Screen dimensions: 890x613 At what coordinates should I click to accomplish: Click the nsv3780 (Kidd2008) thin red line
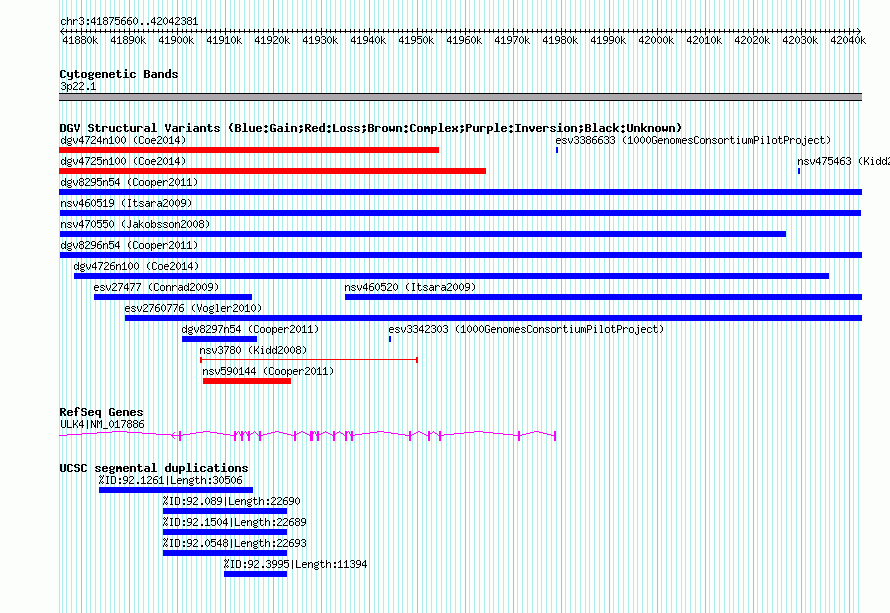pos(309,360)
